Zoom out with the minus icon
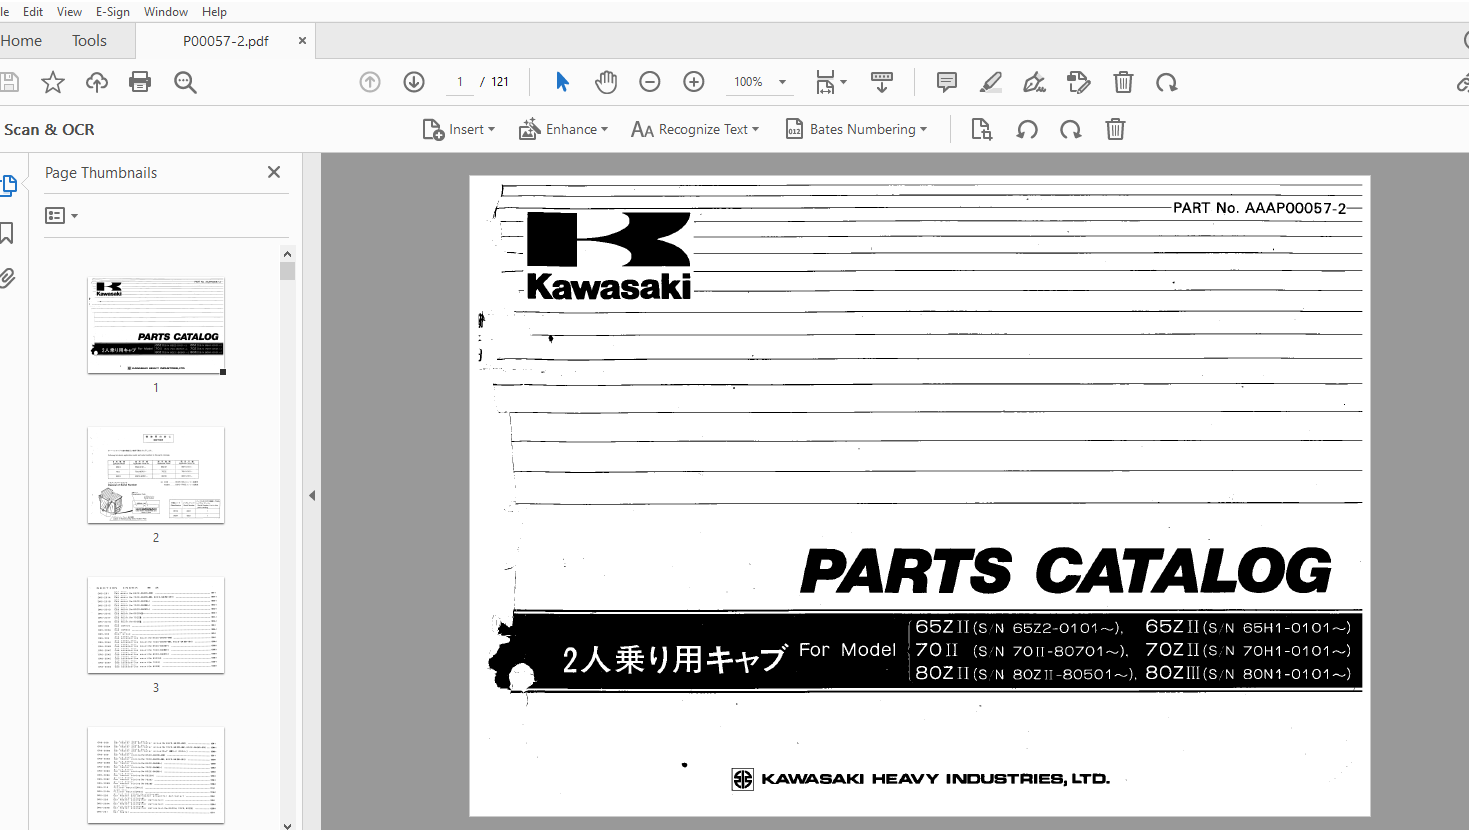The height and width of the screenshot is (830, 1469). click(x=650, y=82)
